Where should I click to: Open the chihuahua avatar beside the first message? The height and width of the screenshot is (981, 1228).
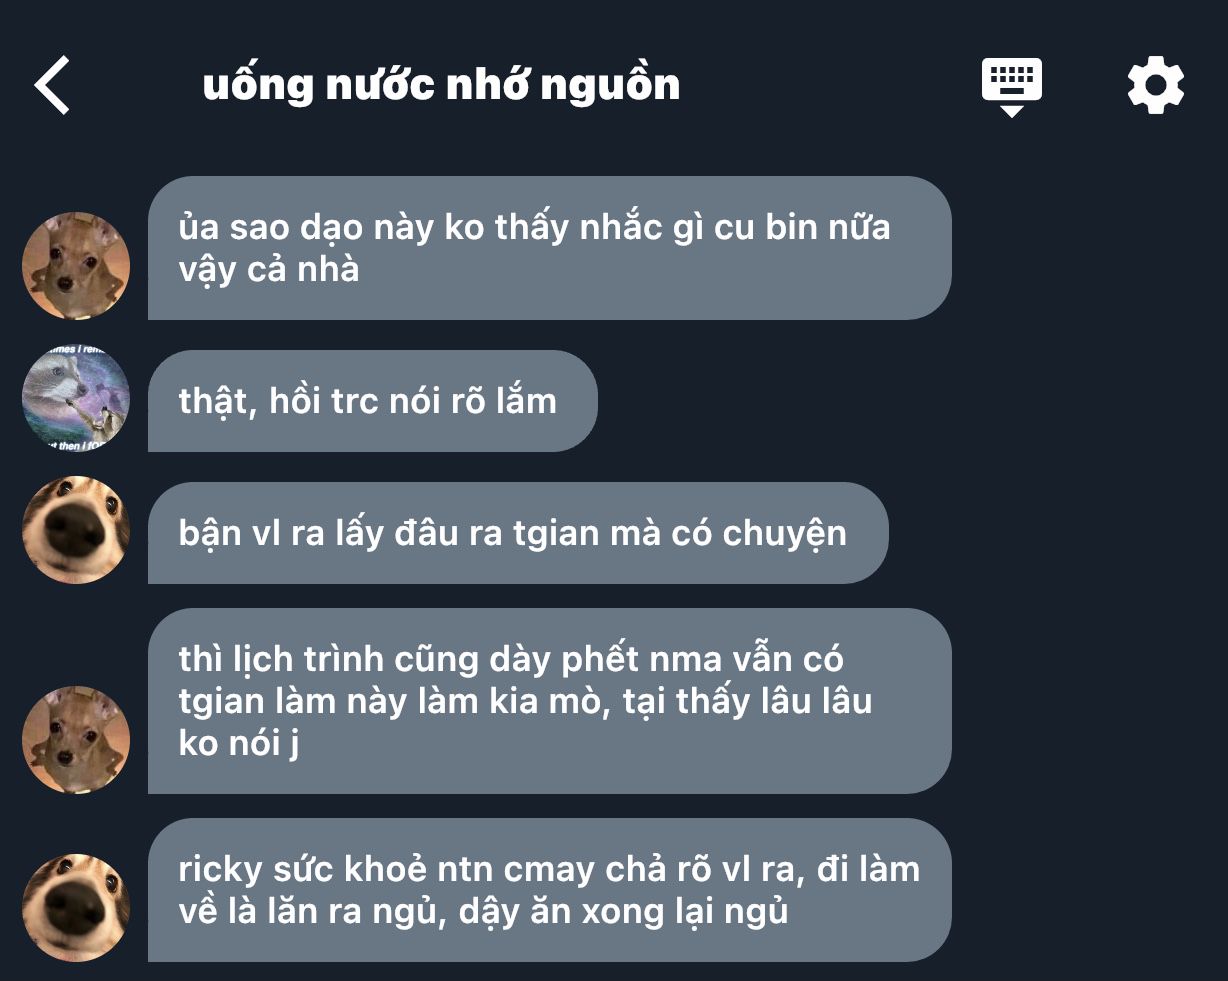click(x=76, y=265)
